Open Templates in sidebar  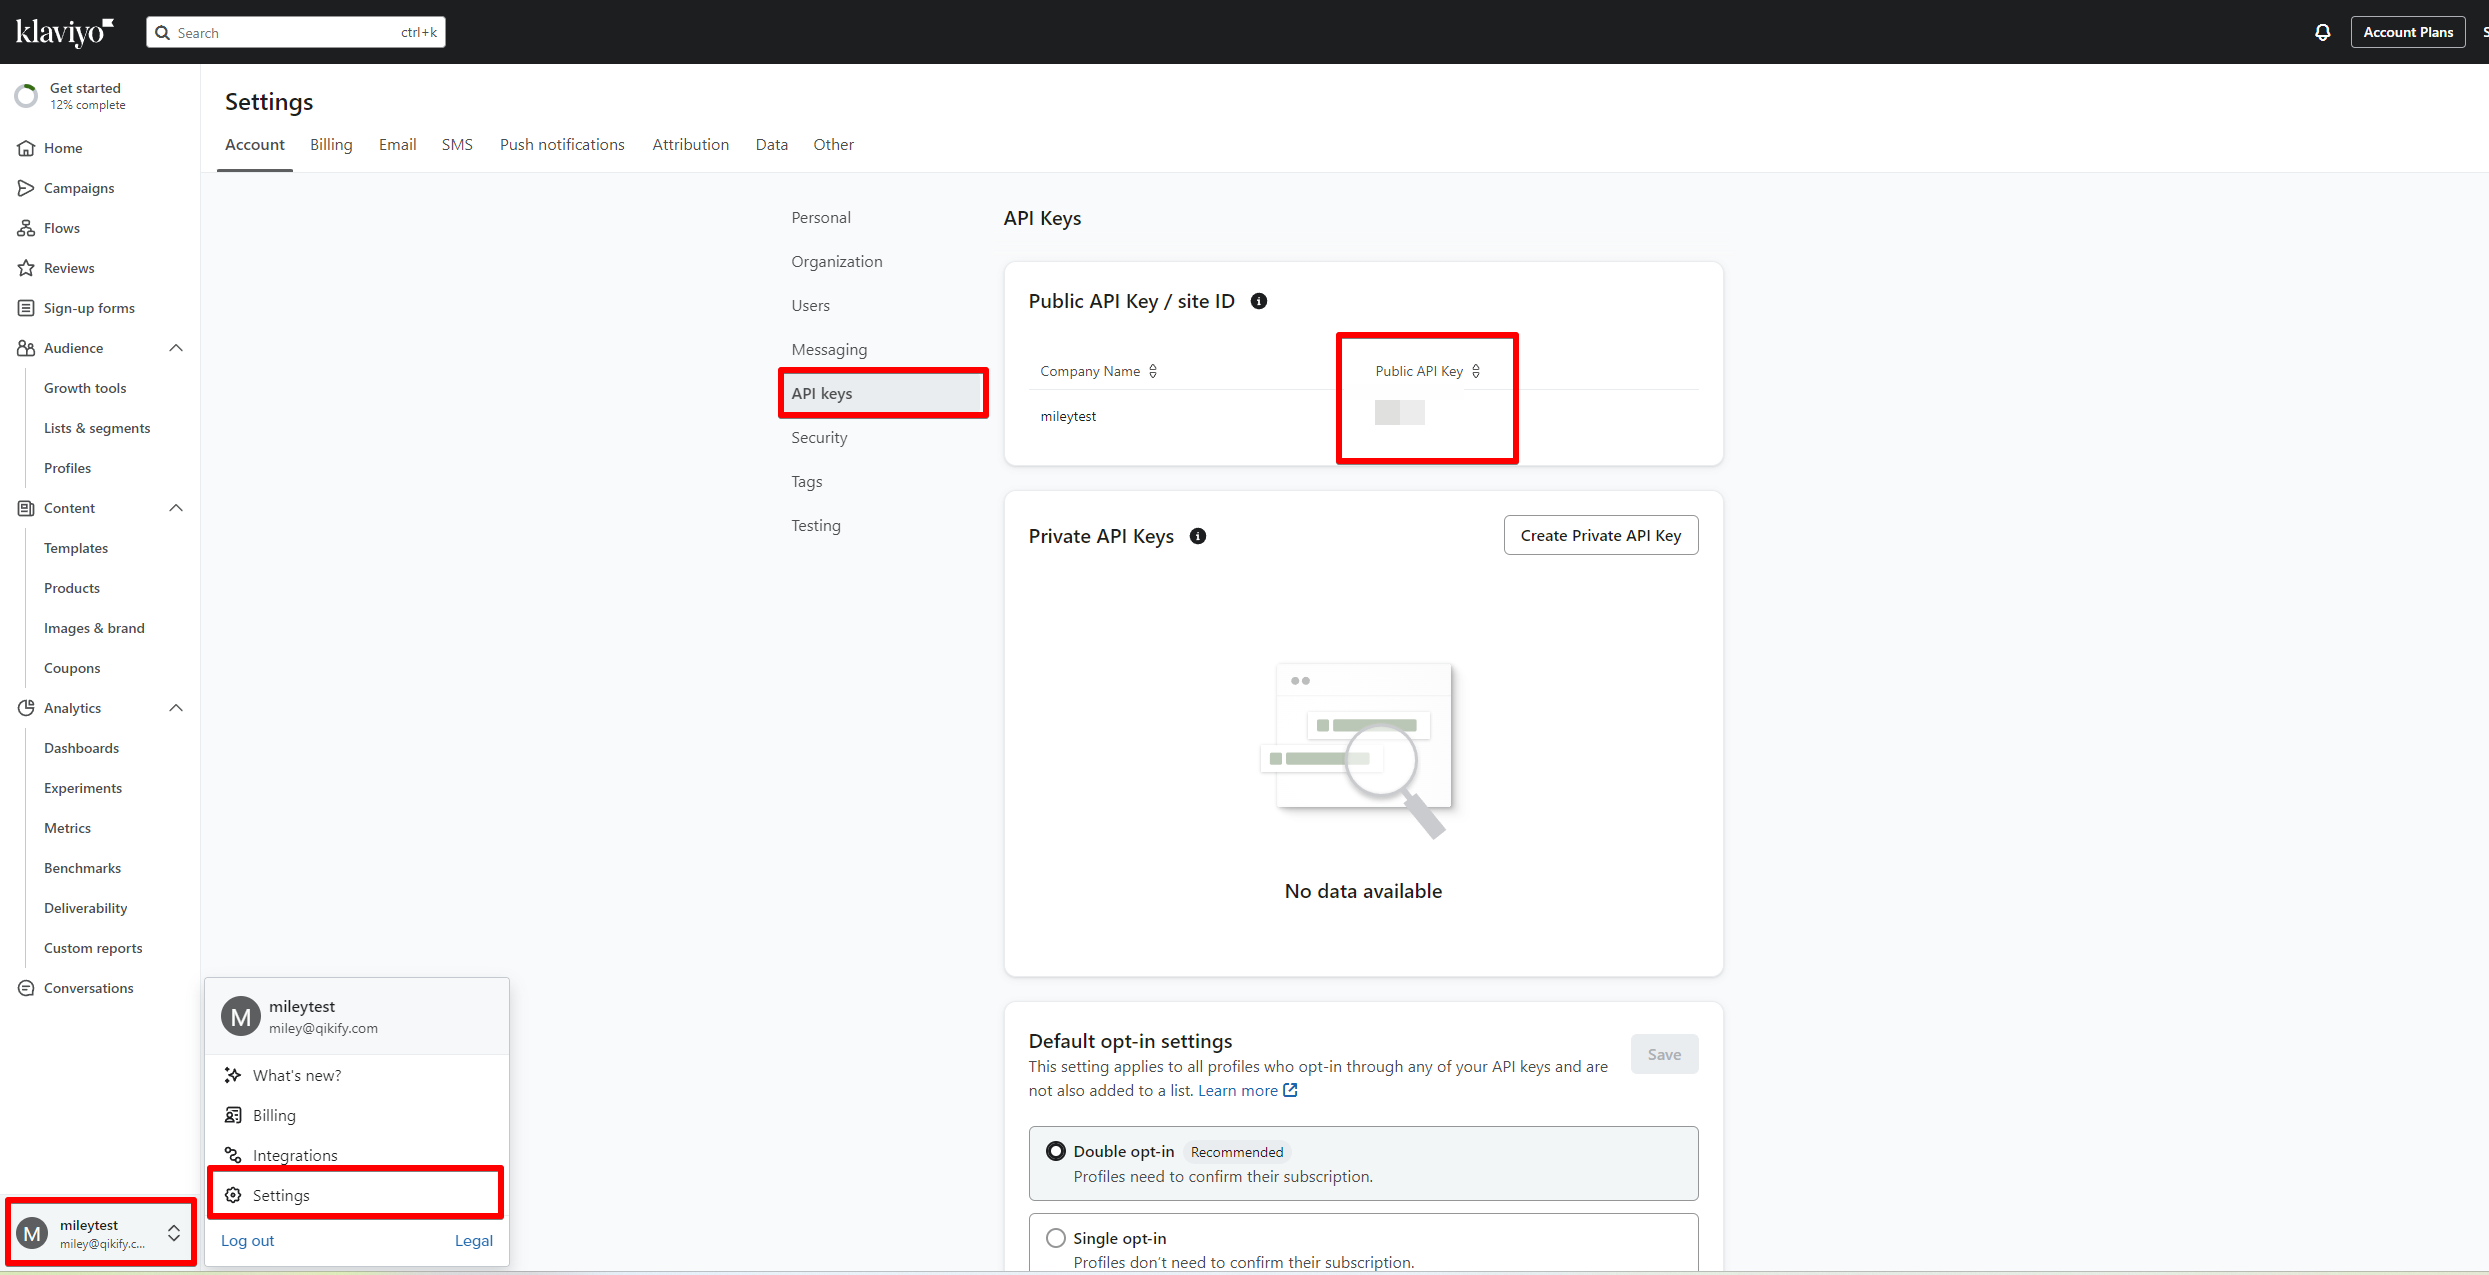(x=76, y=548)
